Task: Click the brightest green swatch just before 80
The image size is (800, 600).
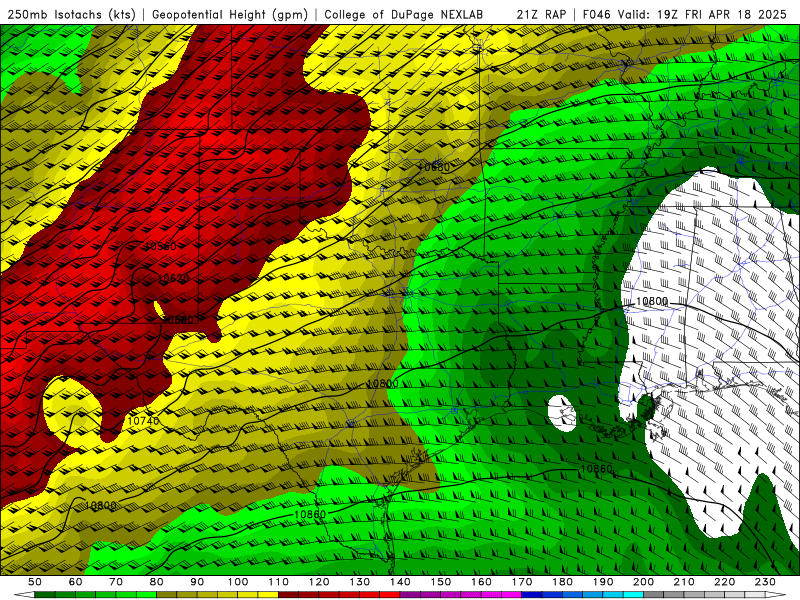Action: (x=146, y=594)
